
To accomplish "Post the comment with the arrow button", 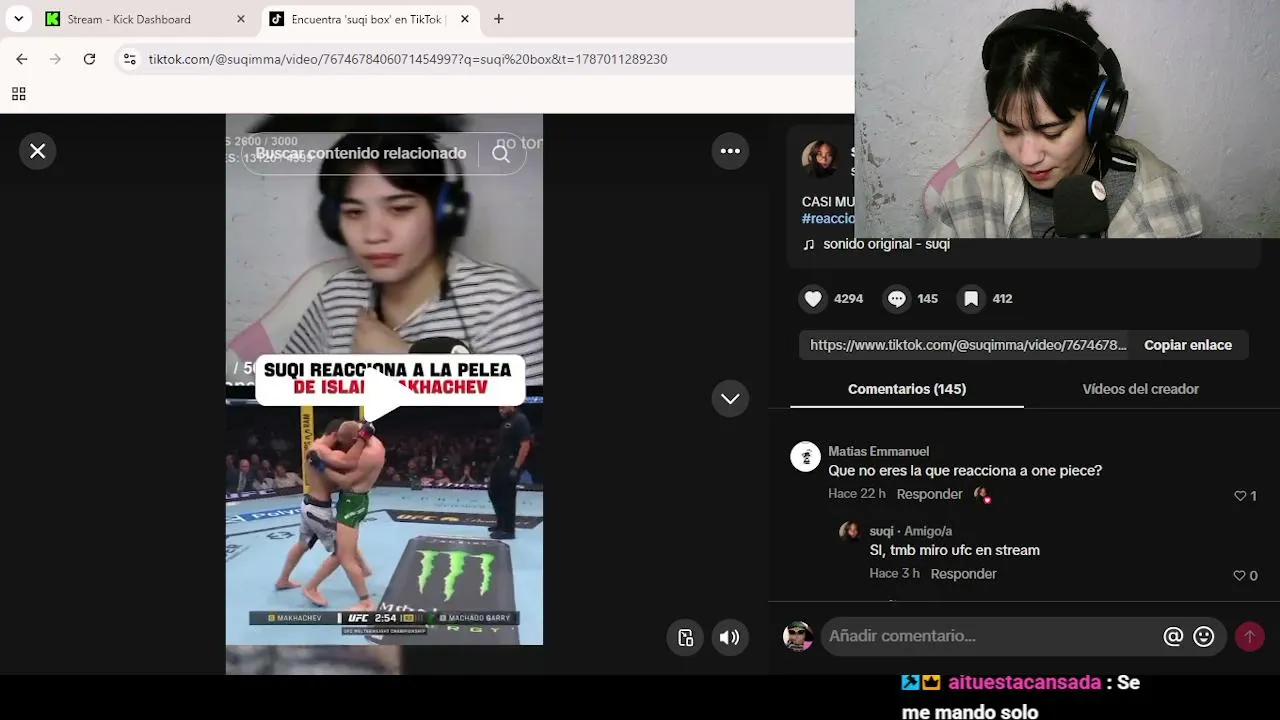I will [x=1249, y=637].
